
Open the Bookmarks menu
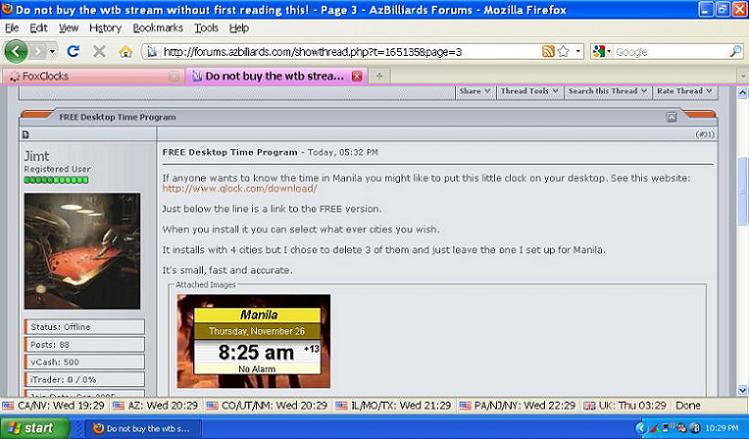(x=157, y=28)
